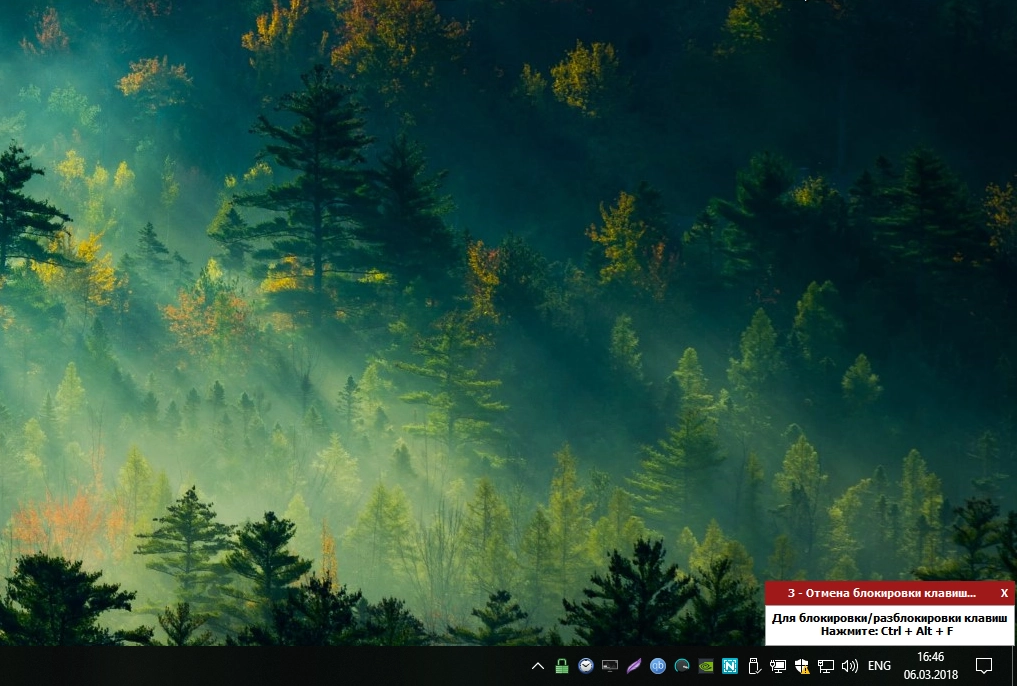This screenshot has height=686, width=1017.
Task: Click the power plug monitor tray icon
Action: point(777,666)
